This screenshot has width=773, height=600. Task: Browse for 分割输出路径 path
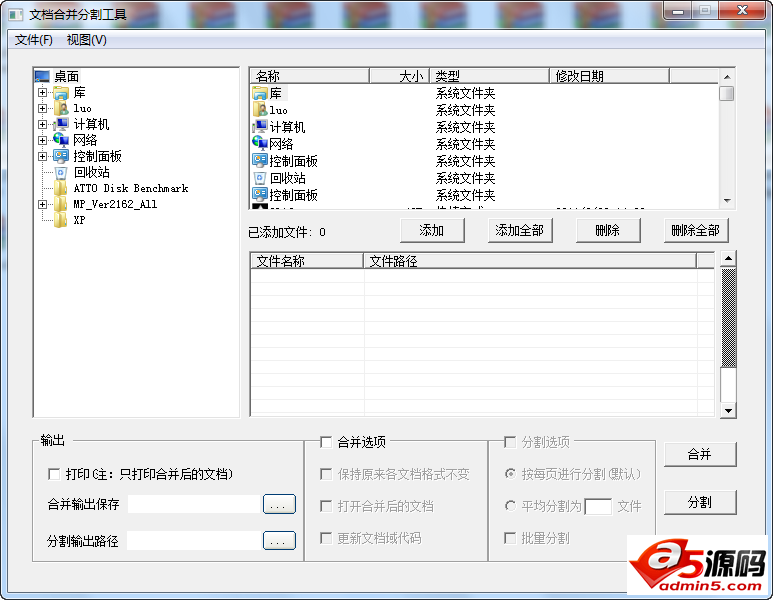(x=279, y=540)
